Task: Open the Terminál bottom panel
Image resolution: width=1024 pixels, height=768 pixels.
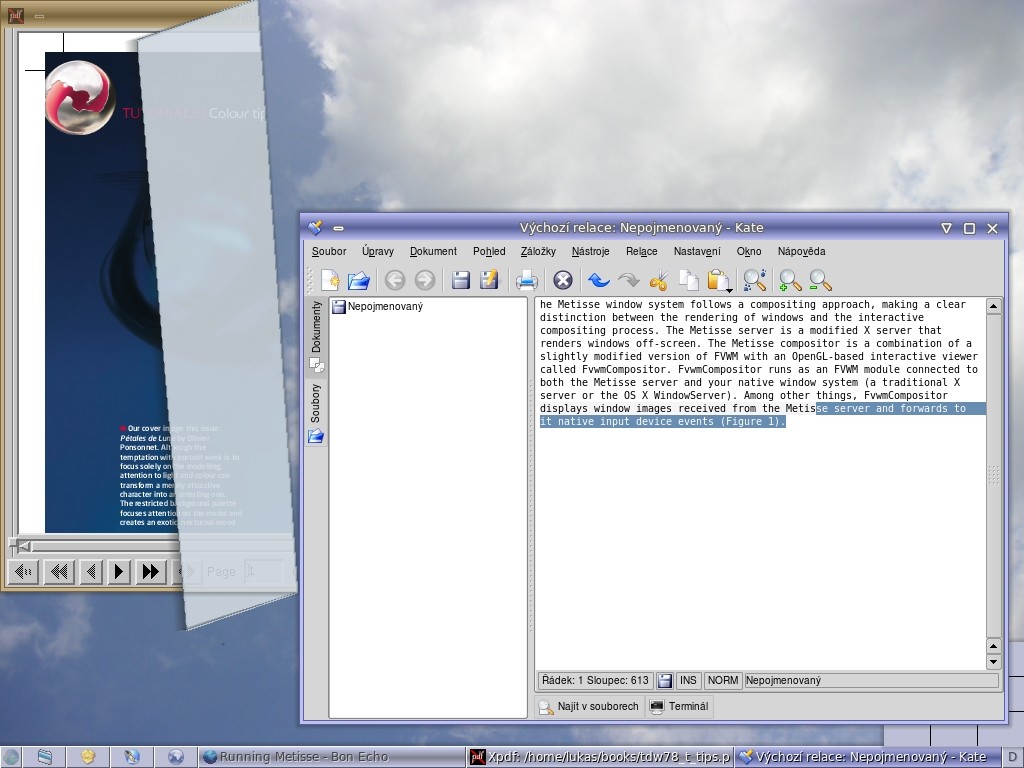Action: pos(679,706)
